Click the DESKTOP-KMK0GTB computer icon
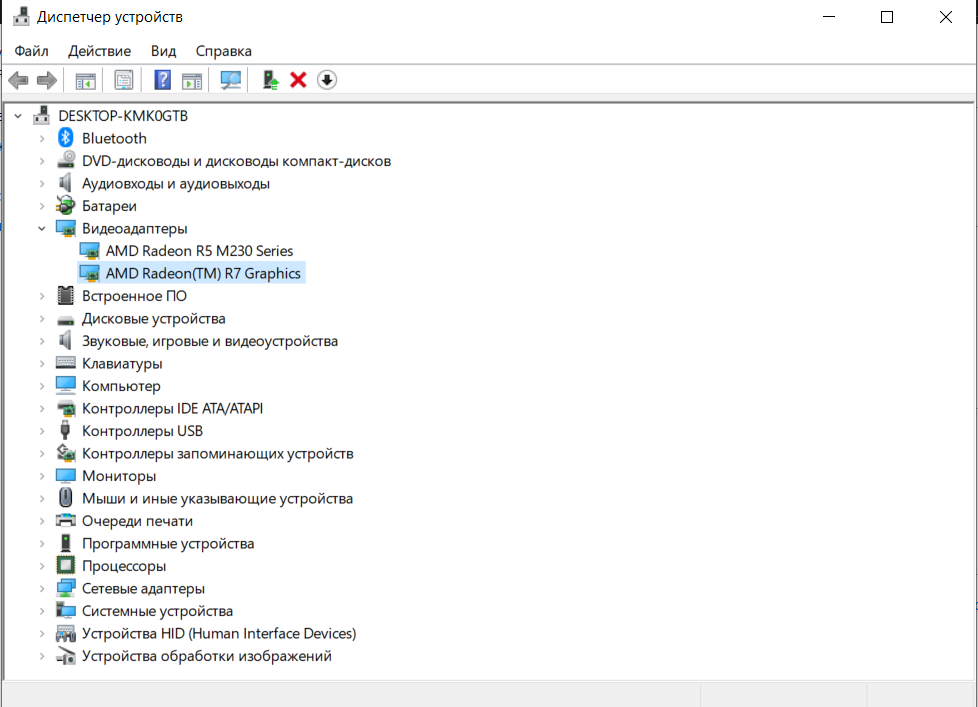Image resolution: width=978 pixels, height=707 pixels. pyautogui.click(x=42, y=115)
